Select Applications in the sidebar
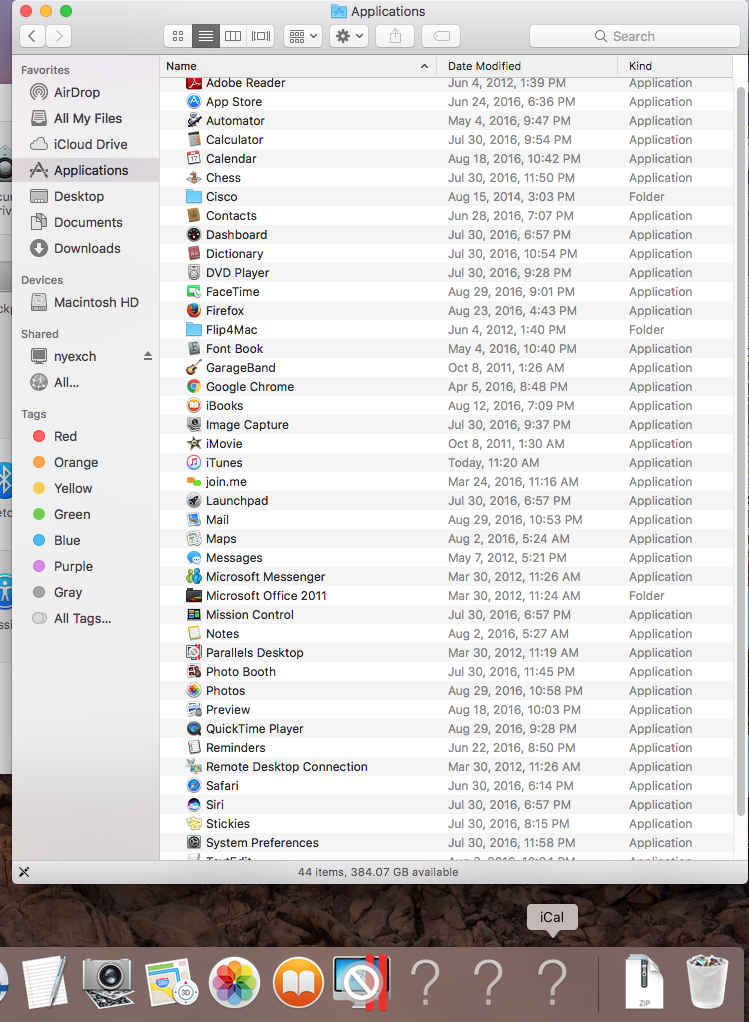 pos(85,170)
